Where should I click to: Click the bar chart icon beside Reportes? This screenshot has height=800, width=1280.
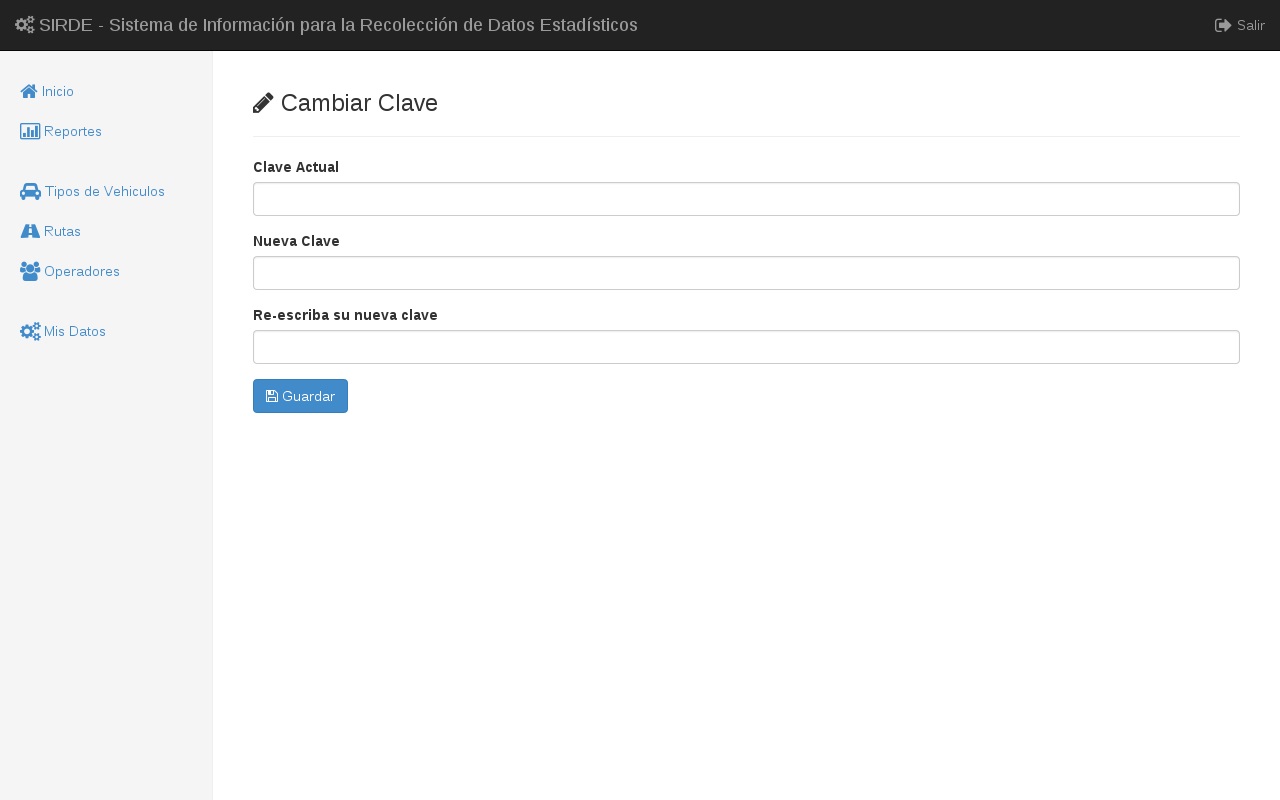pyautogui.click(x=30, y=131)
